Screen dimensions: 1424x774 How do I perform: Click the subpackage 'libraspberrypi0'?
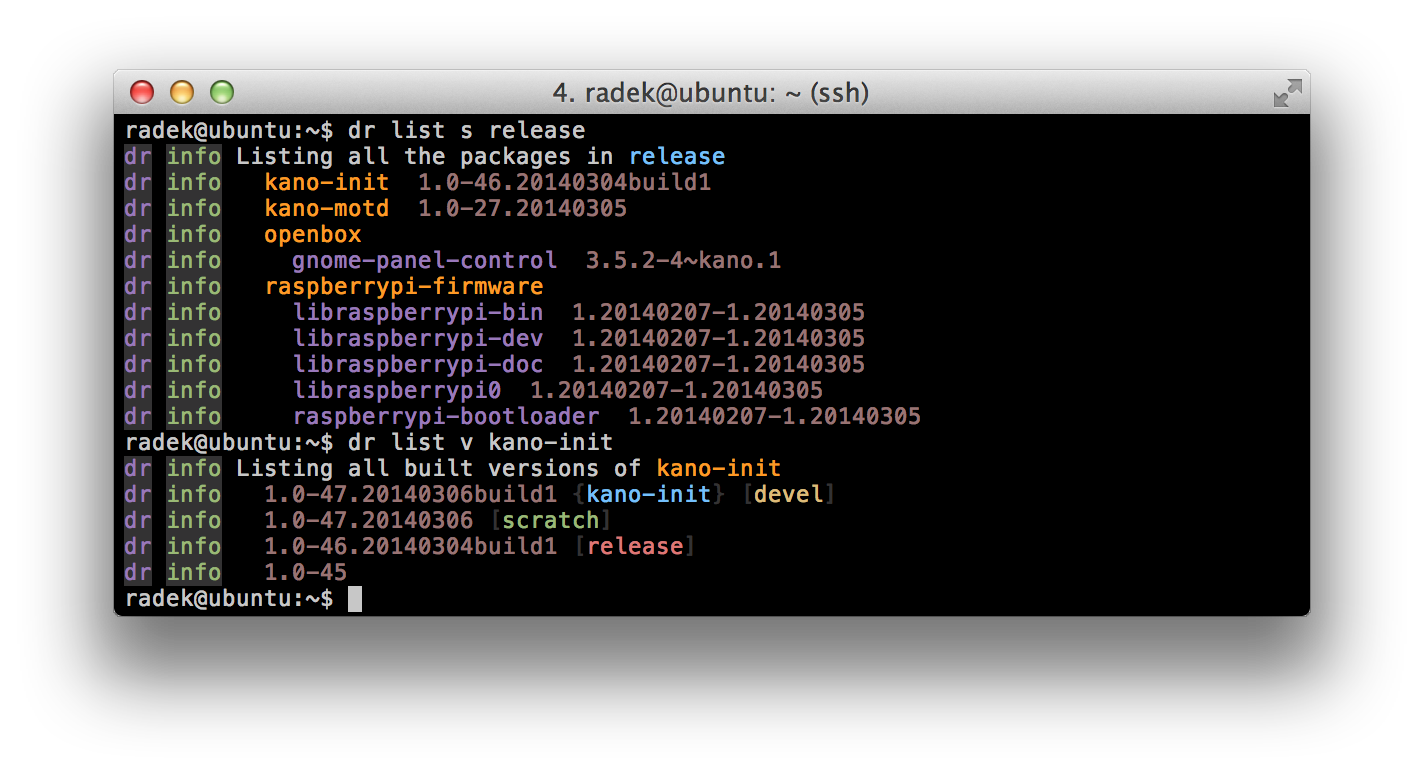pyautogui.click(x=397, y=390)
